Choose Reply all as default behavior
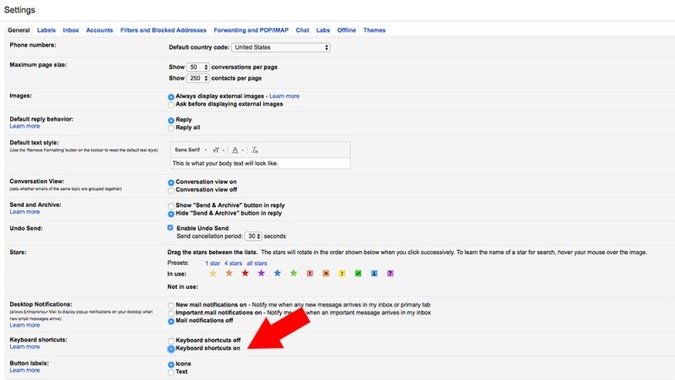 pos(171,128)
